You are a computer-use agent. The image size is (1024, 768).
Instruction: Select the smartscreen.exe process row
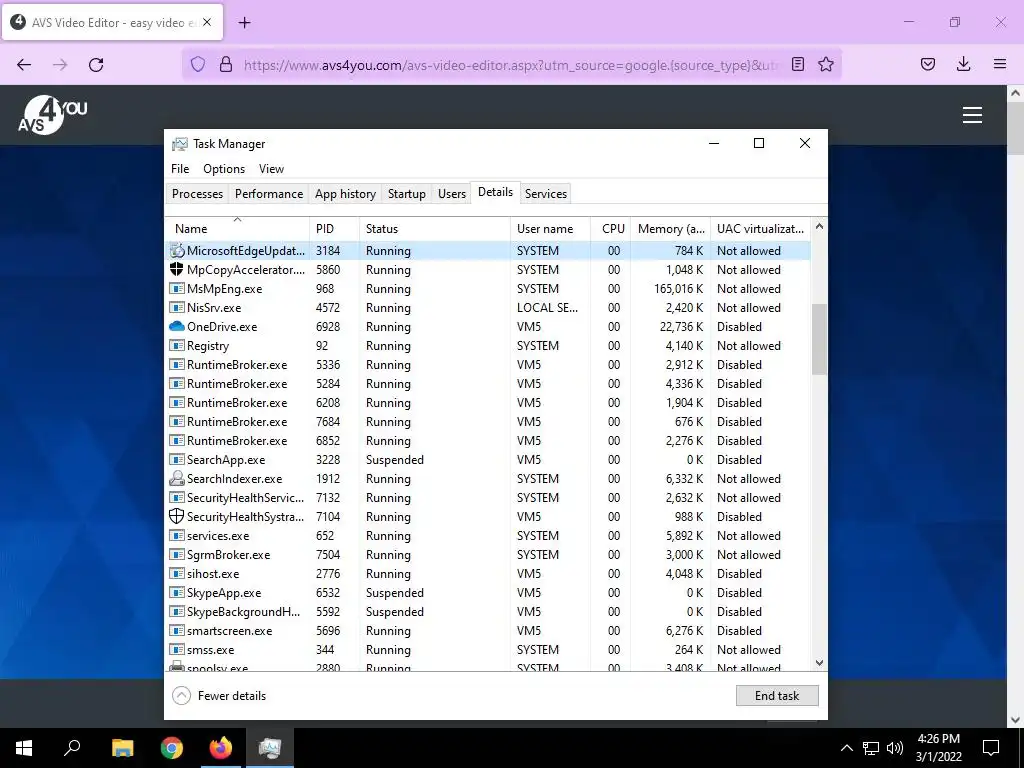coord(488,631)
